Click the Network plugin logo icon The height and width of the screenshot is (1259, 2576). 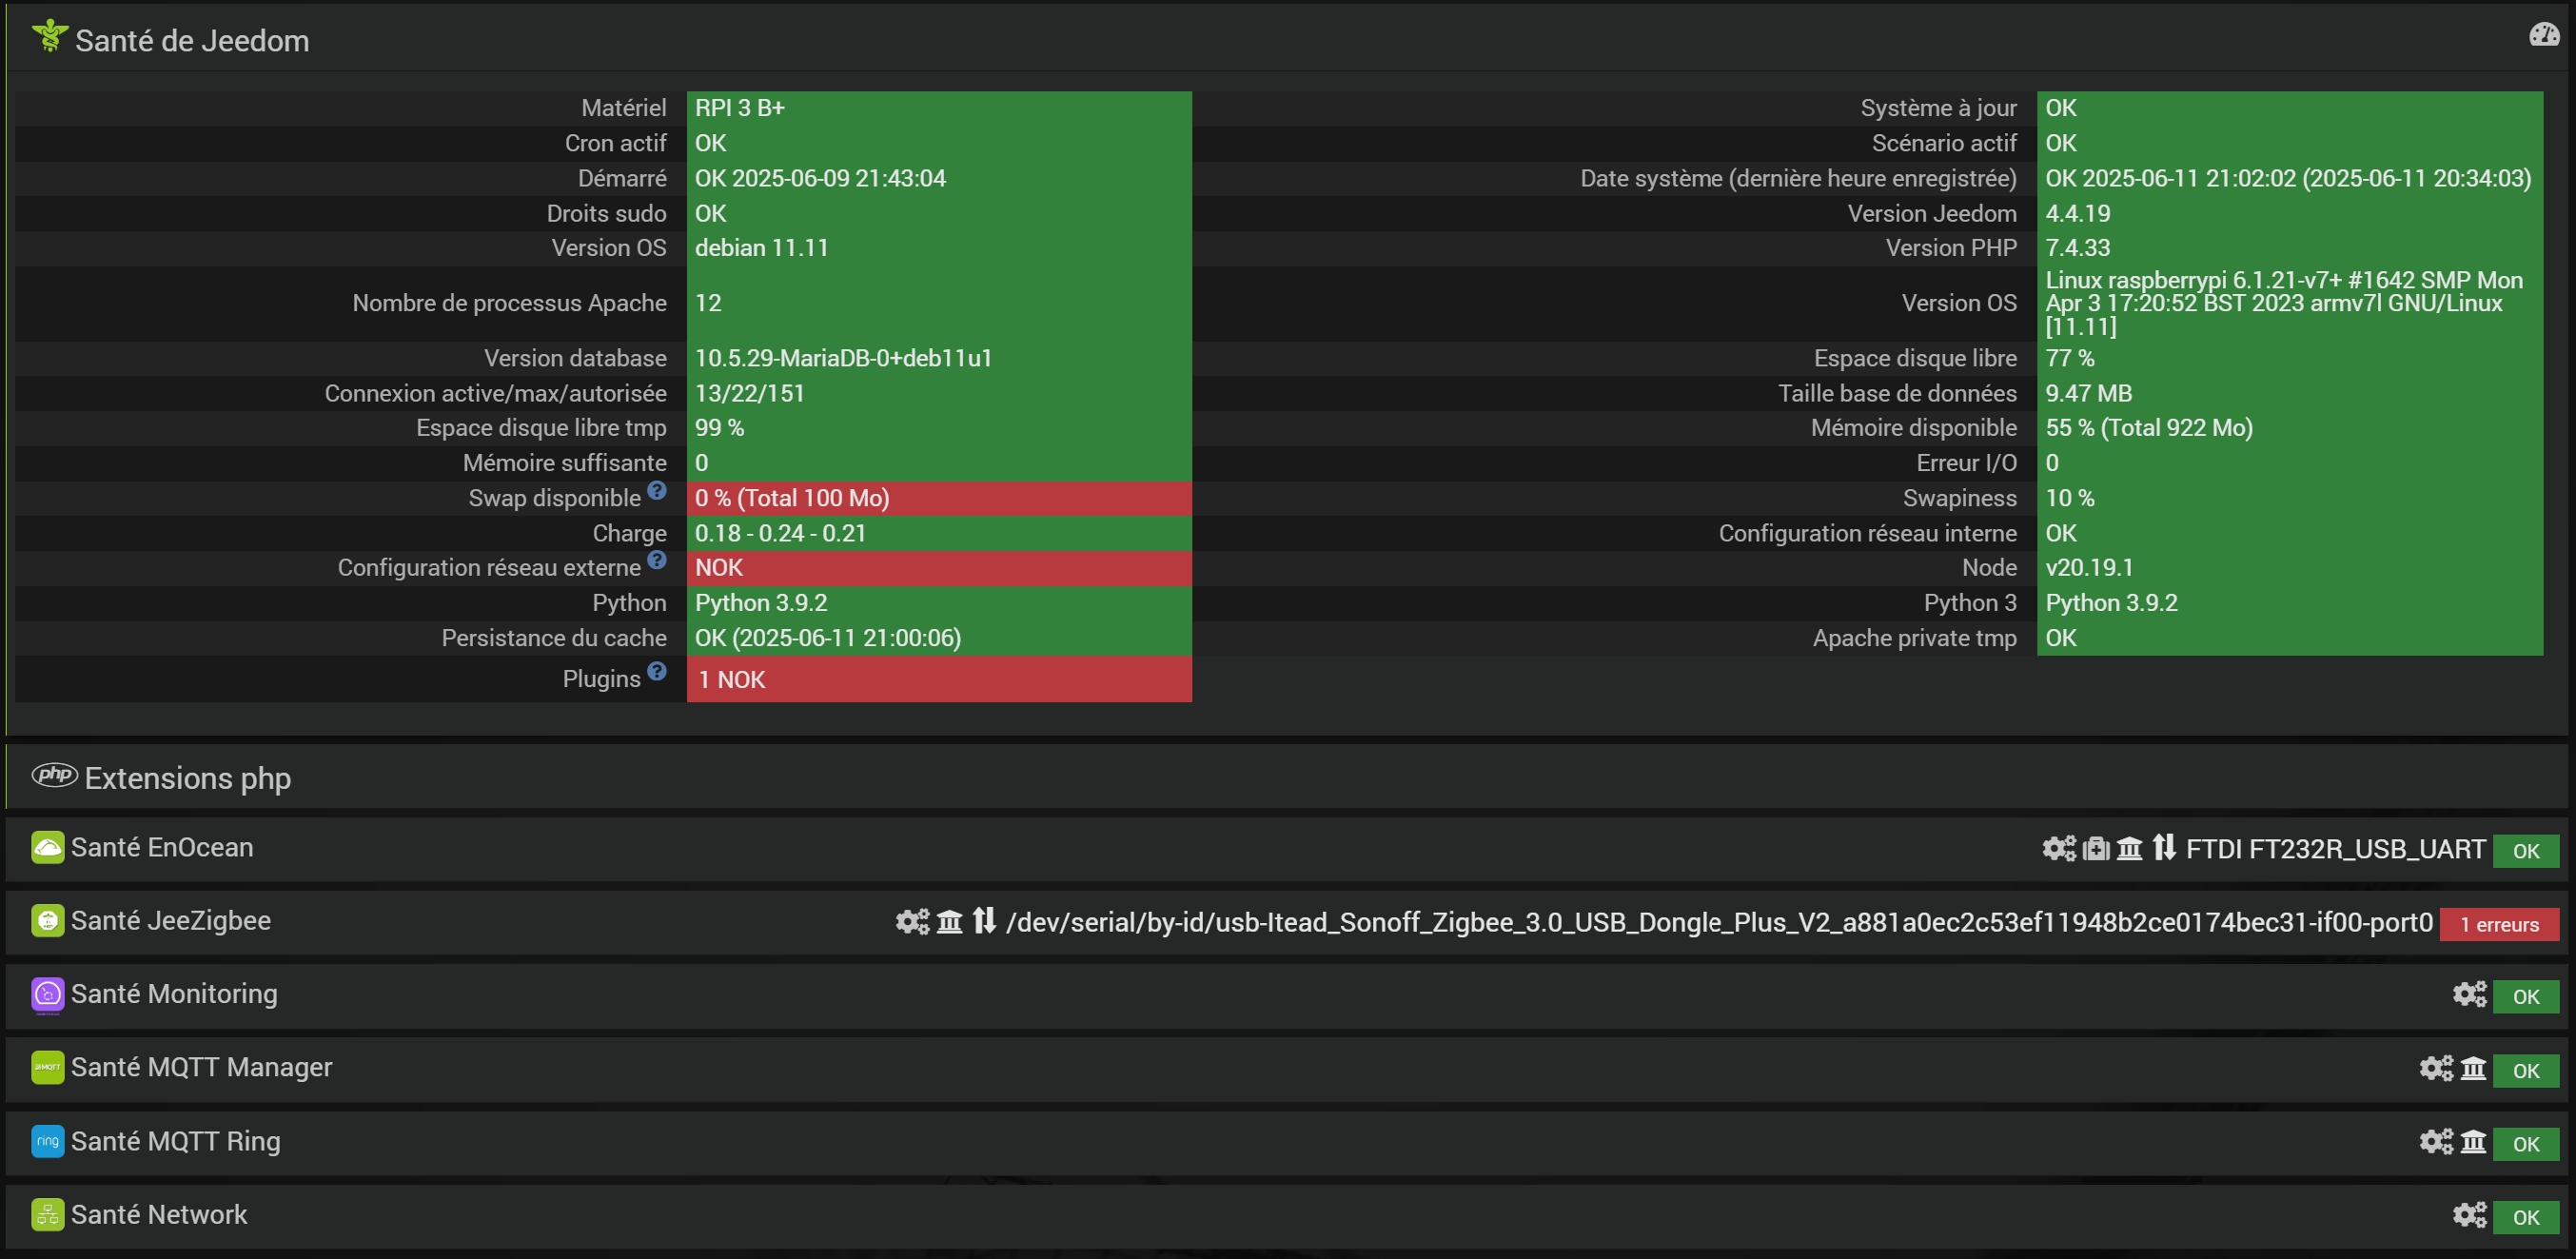pyautogui.click(x=48, y=1214)
